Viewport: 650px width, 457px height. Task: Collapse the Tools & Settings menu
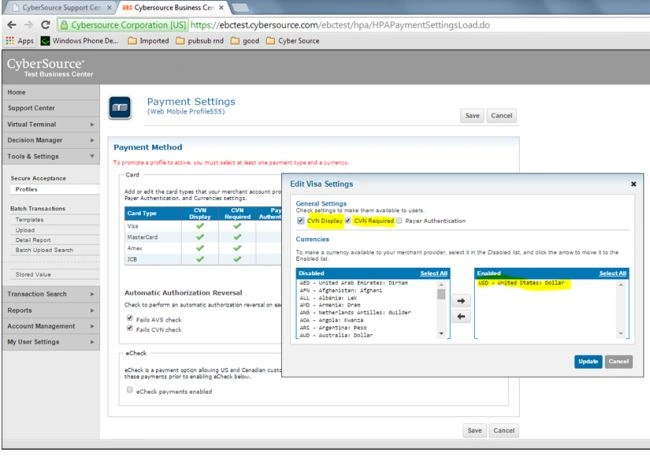51,156
